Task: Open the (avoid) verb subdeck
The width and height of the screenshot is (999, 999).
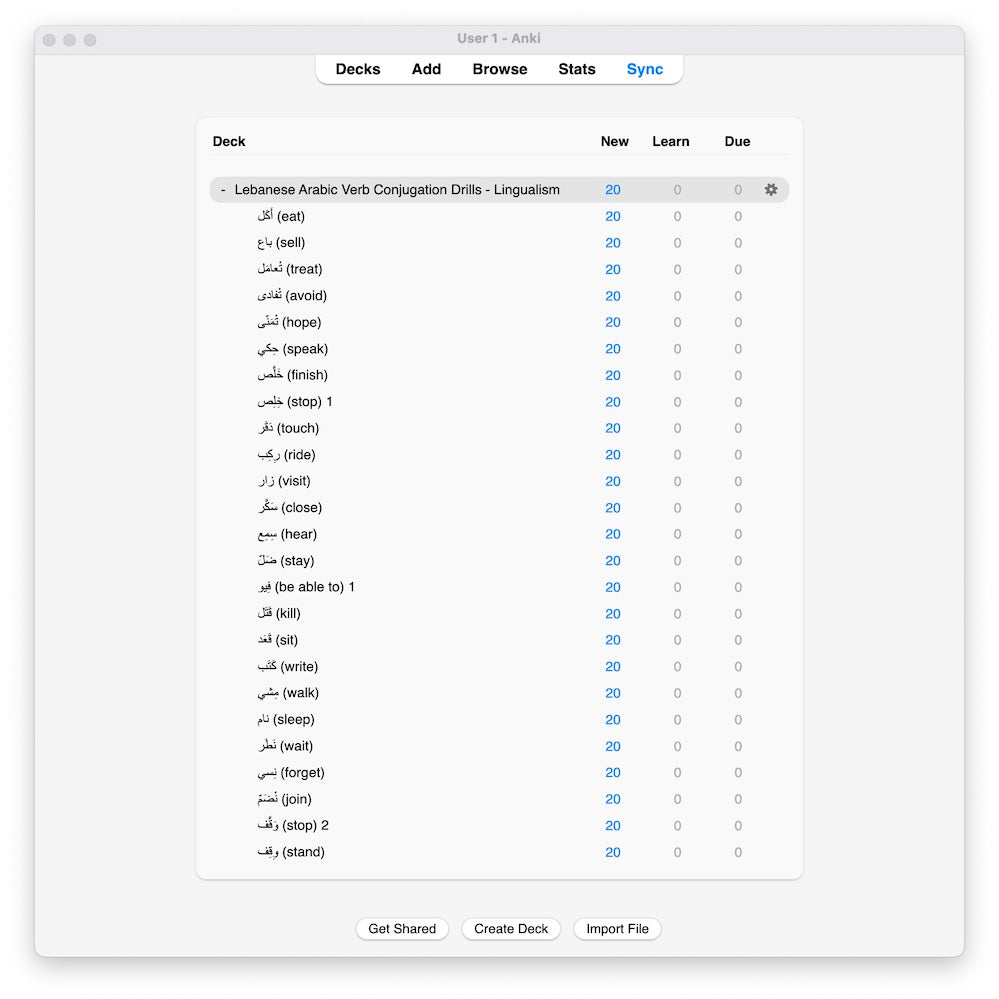Action: point(292,296)
